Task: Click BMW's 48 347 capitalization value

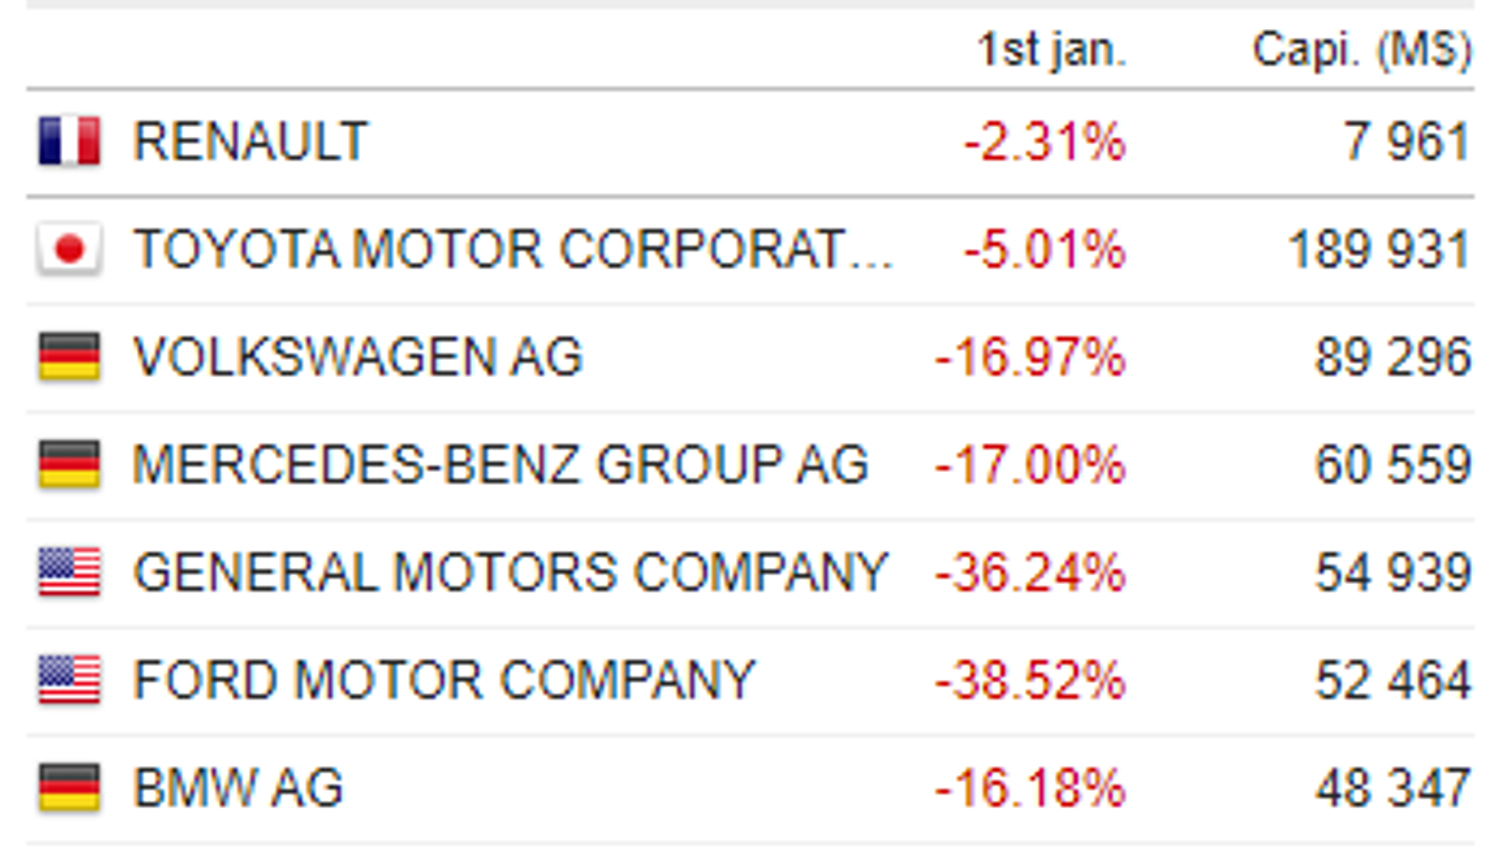Action: click(x=1393, y=789)
